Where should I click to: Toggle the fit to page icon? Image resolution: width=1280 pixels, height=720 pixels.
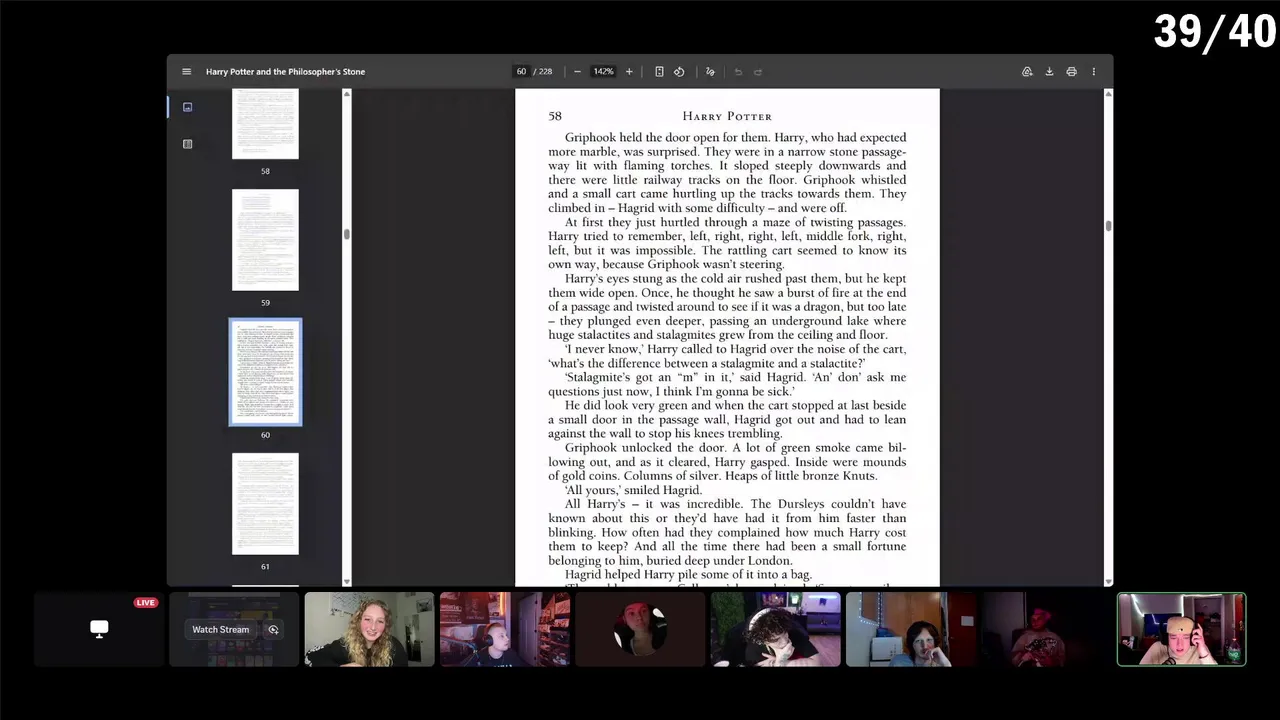point(659,72)
